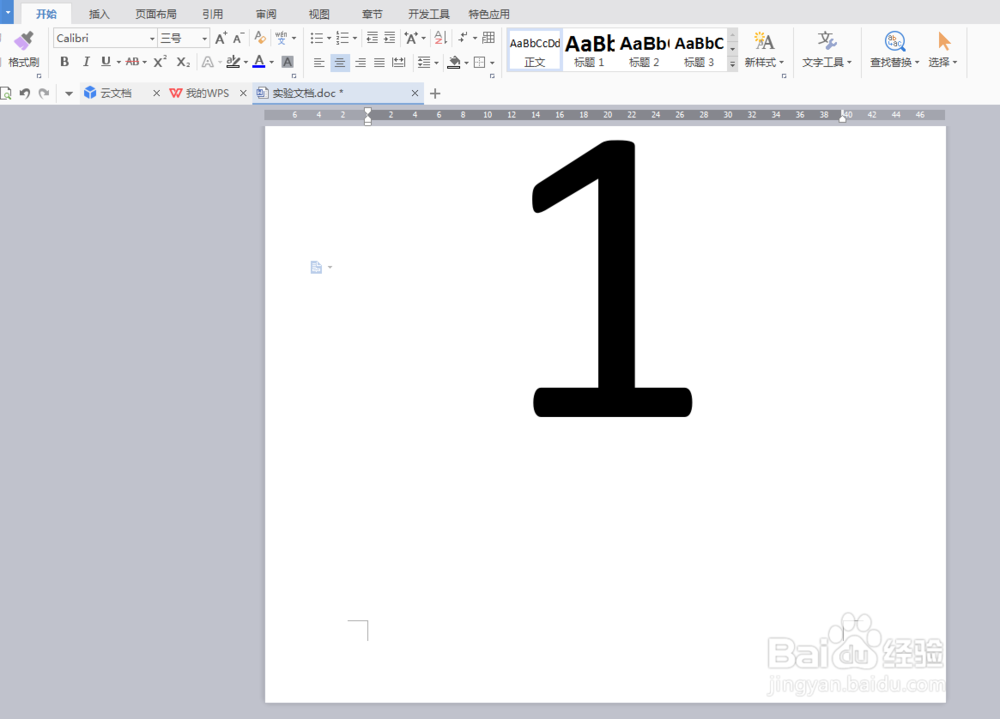The height and width of the screenshot is (719, 1000).
Task: Switch to the 云文档 document tab
Action: point(115,93)
